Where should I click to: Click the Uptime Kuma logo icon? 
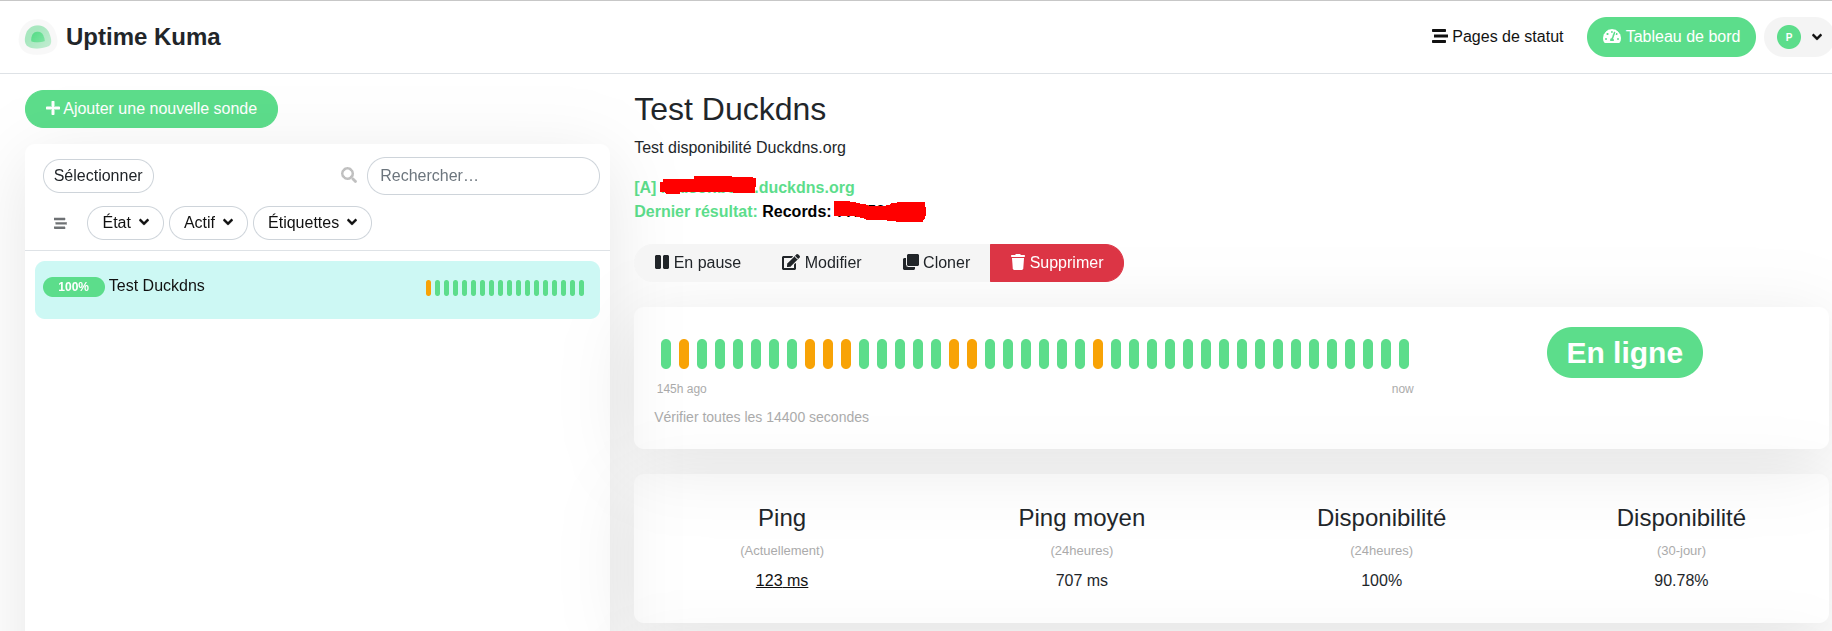37,37
